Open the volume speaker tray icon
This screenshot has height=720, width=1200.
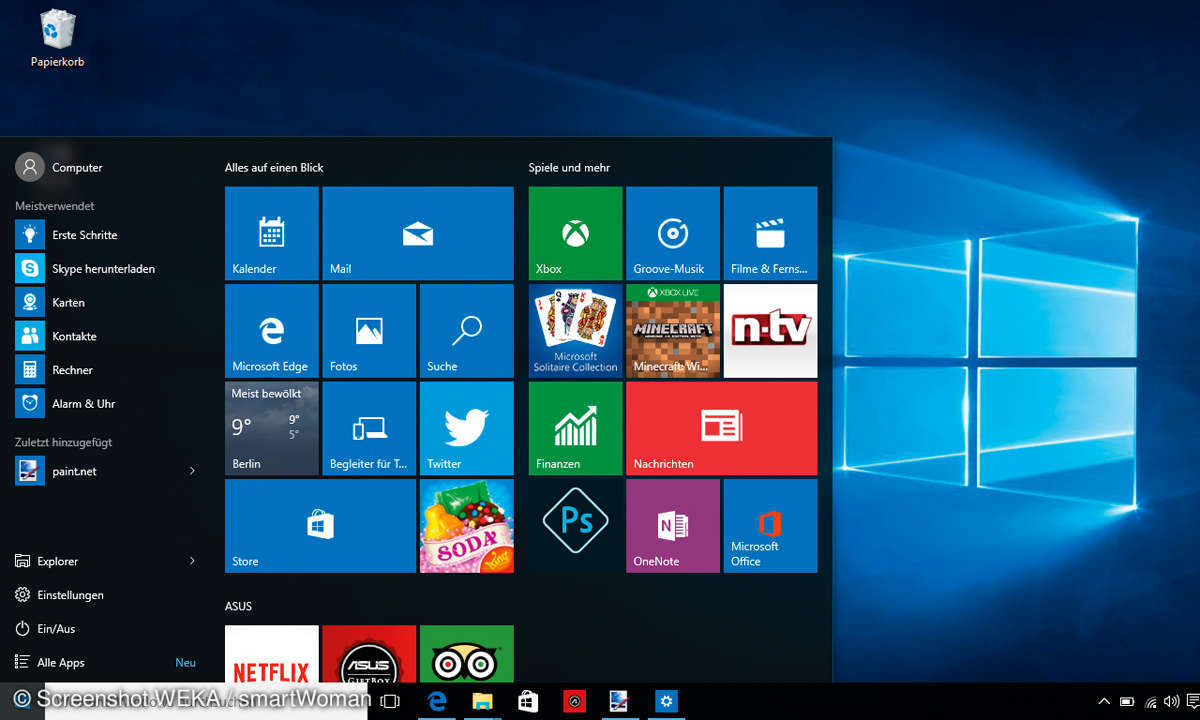(1172, 702)
